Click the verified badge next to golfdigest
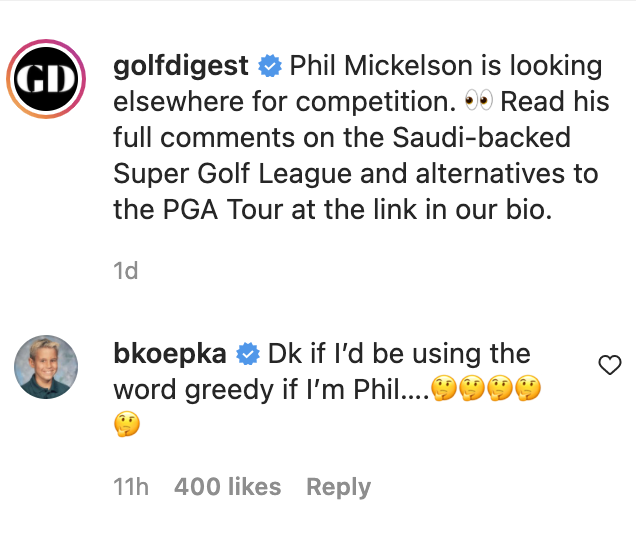This screenshot has height=537, width=636. tap(269, 68)
